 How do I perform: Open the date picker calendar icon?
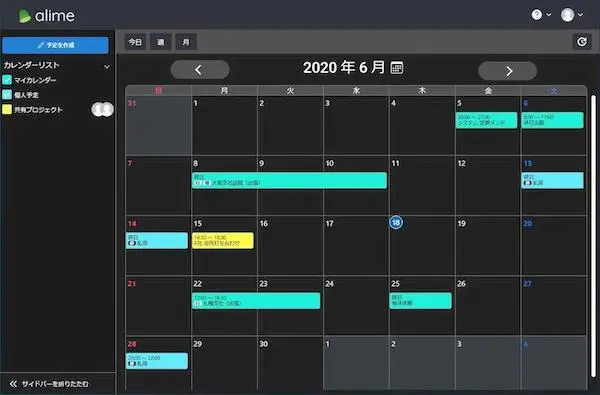pyautogui.click(x=397, y=68)
